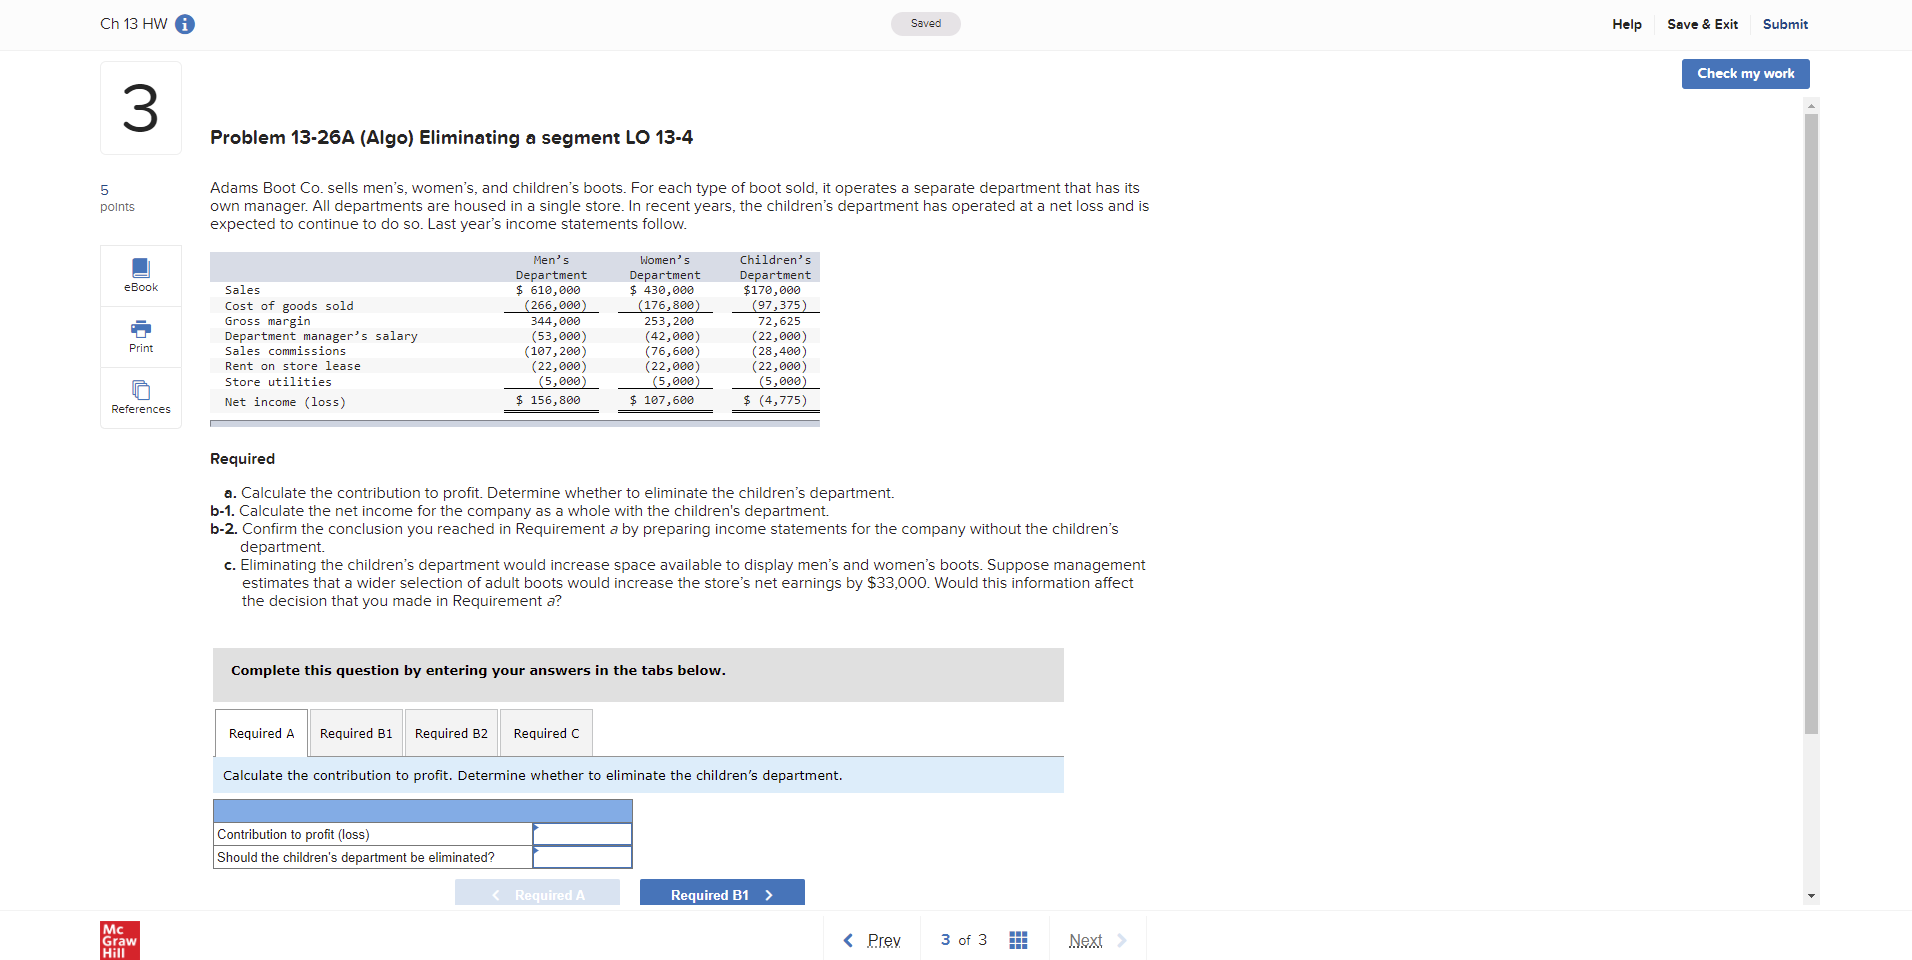Image resolution: width=1912 pixels, height=960 pixels.
Task: Click the scrollbar down arrow
Action: click(x=1810, y=896)
